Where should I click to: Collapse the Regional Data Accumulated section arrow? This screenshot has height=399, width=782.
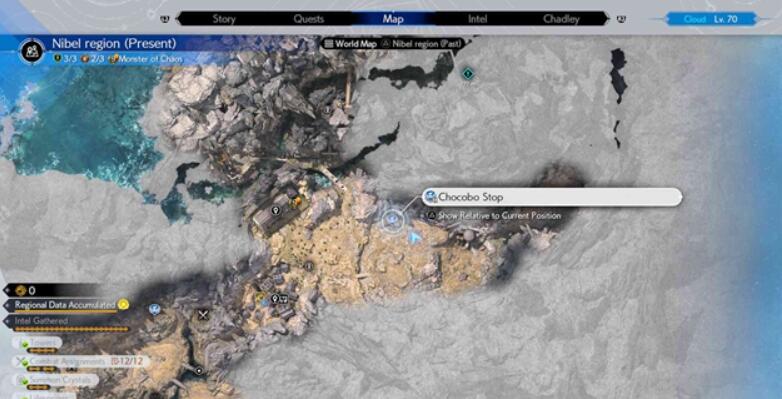click(6, 305)
